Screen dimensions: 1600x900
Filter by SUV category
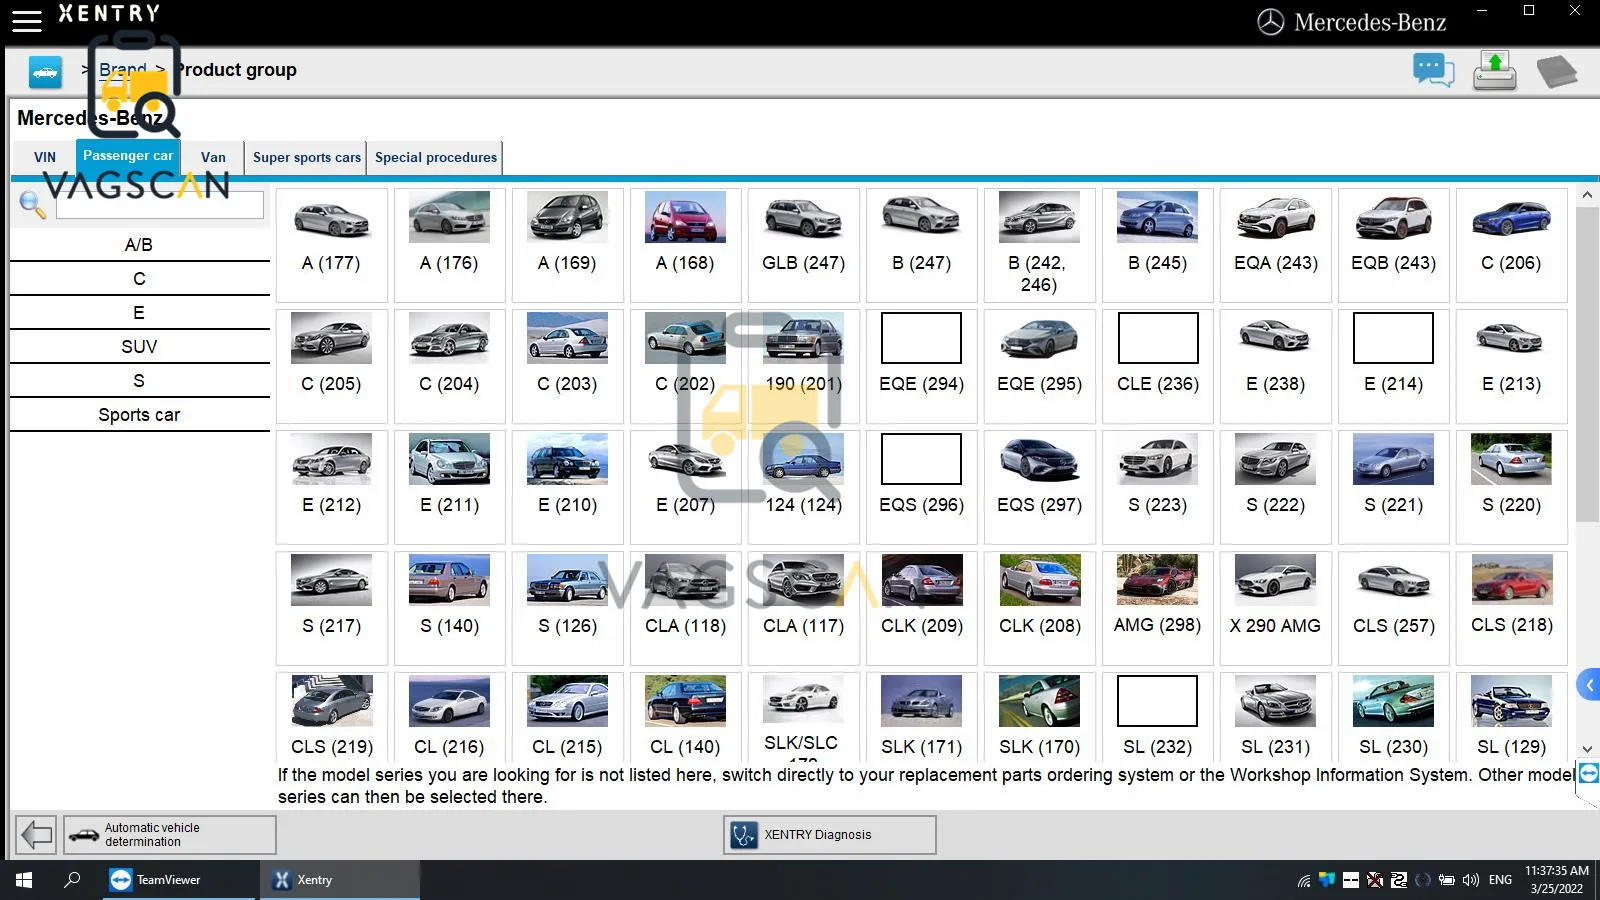[139, 347]
